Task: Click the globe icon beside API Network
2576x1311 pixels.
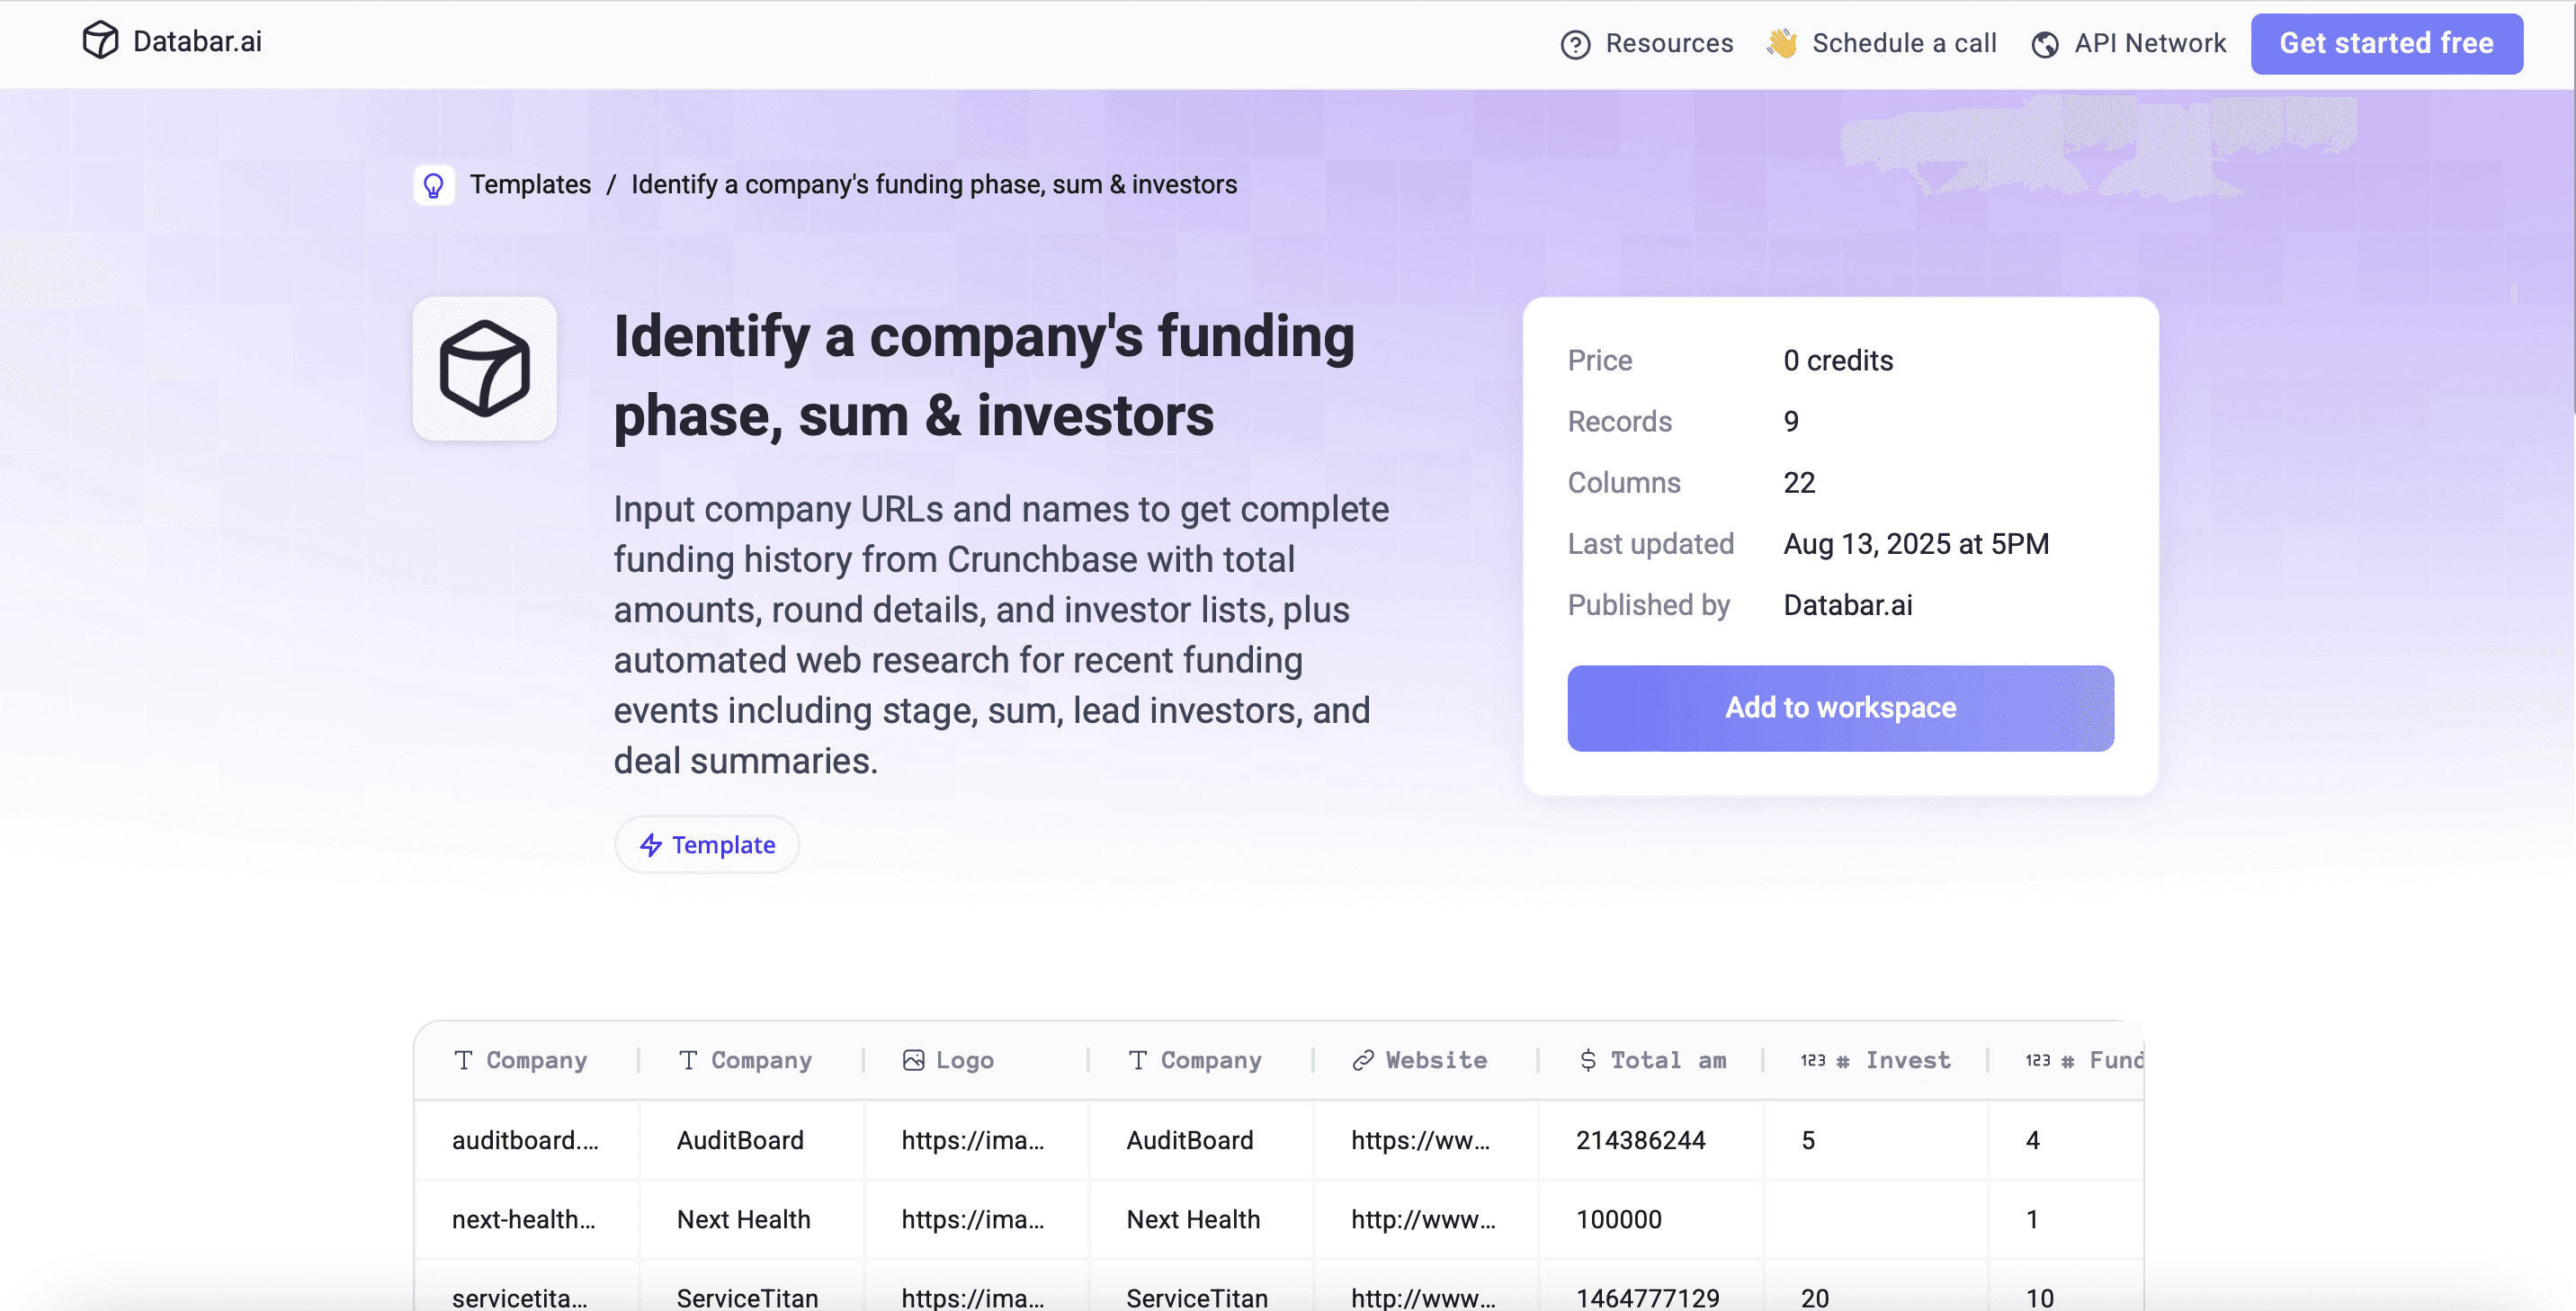Action: [2046, 44]
